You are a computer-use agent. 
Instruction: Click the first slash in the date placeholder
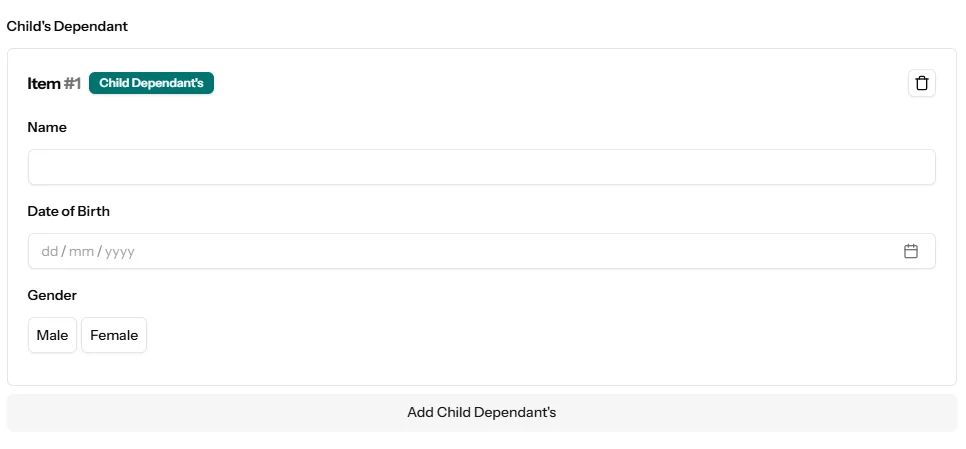point(64,252)
